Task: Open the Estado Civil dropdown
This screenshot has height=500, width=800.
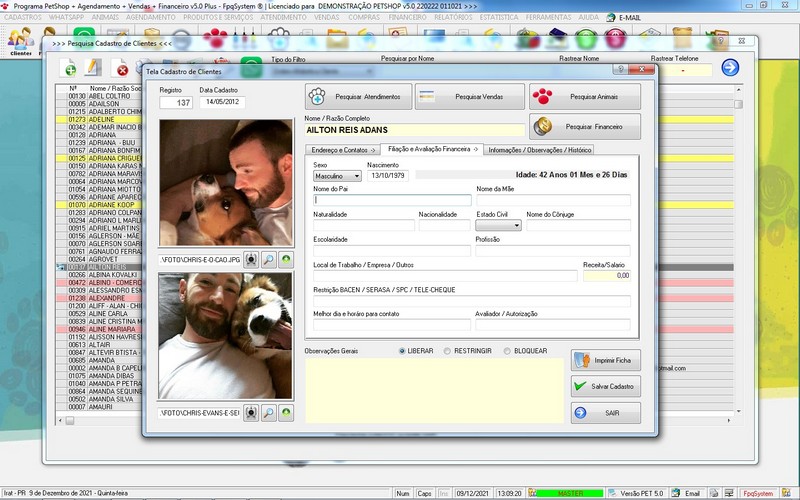Action: pyautogui.click(x=498, y=225)
